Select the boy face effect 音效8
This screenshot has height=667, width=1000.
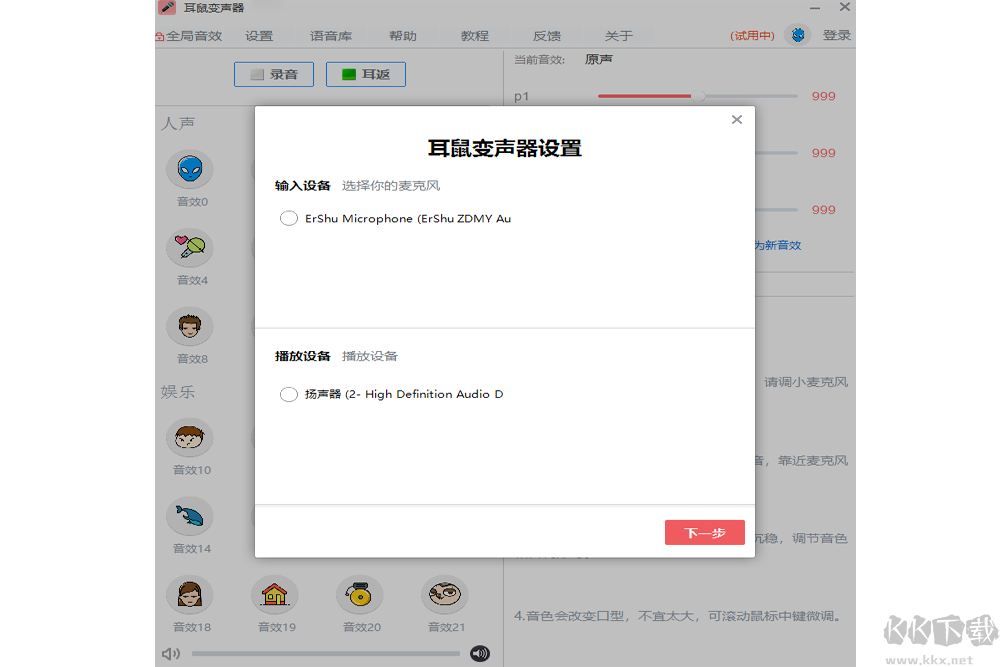pyautogui.click(x=190, y=327)
